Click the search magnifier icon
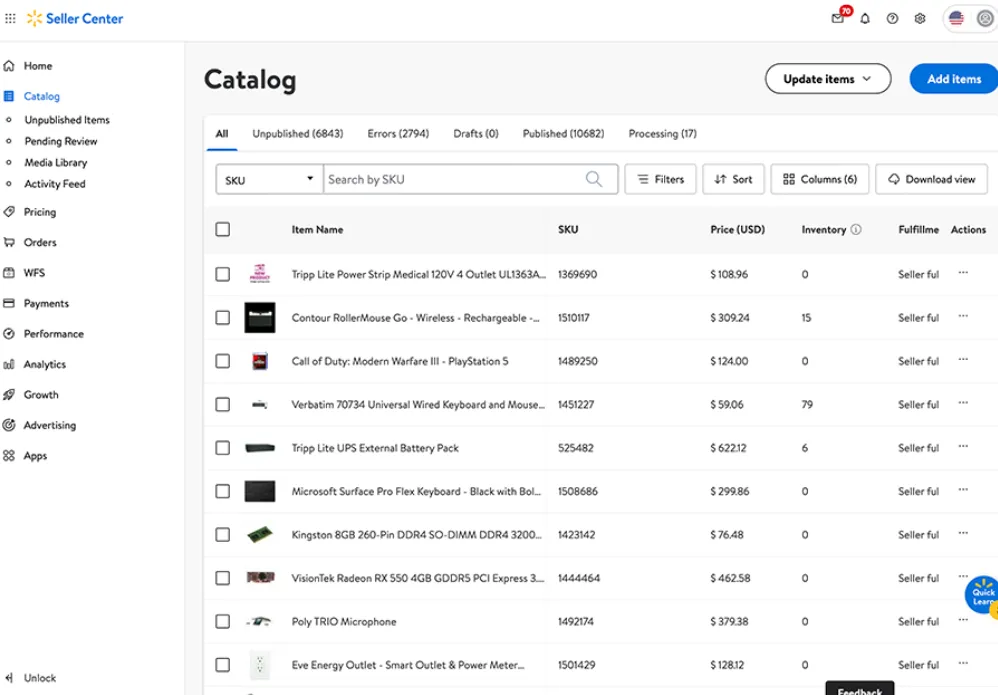Viewport: 998px width, 695px height. (594, 179)
